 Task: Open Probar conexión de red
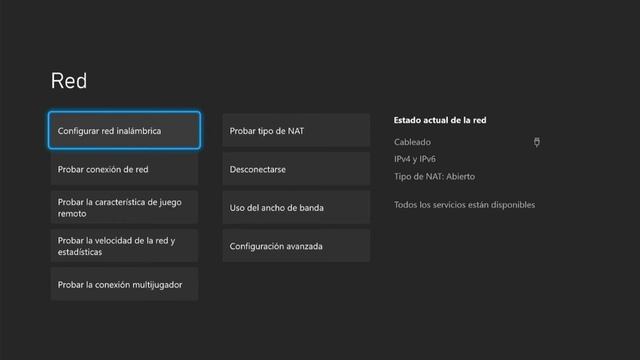124,169
